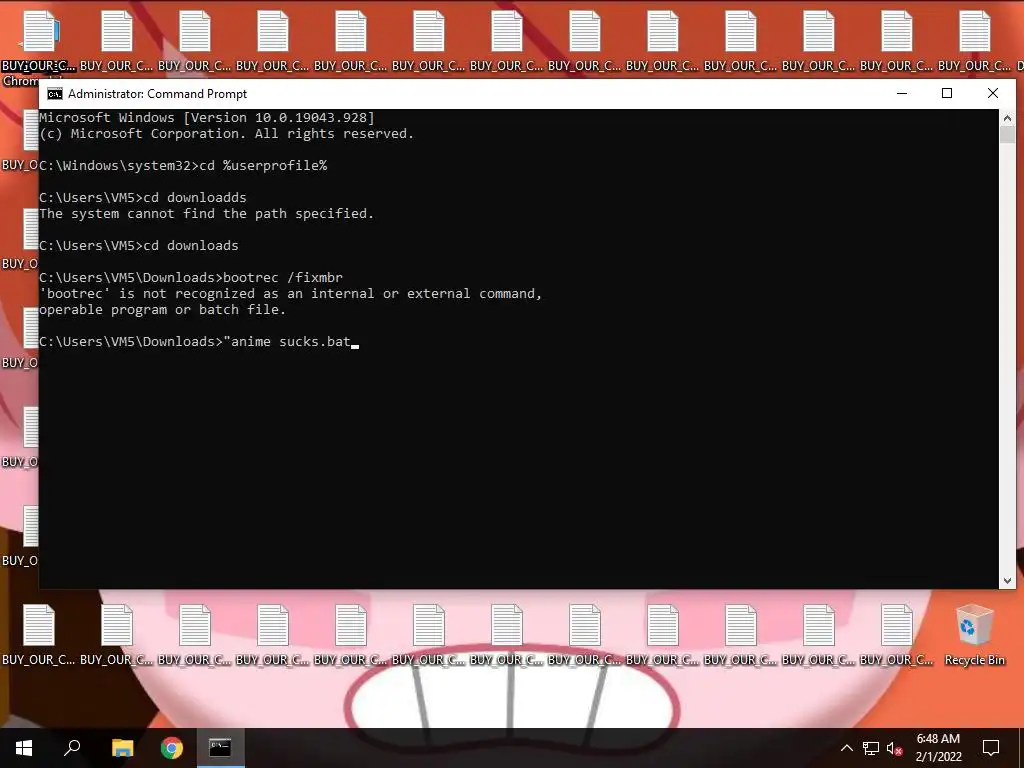Click line "Microsoft Windows [Version 10.0.19043.928]"
The height and width of the screenshot is (768, 1024).
point(207,118)
